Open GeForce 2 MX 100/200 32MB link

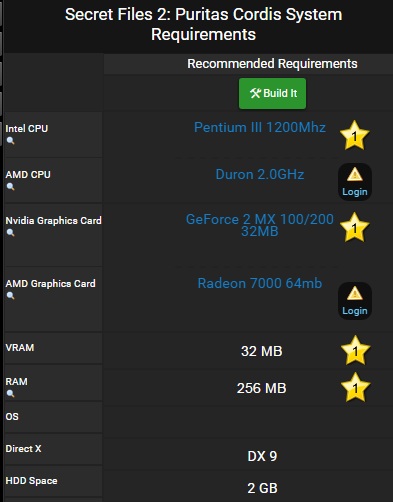coord(260,225)
